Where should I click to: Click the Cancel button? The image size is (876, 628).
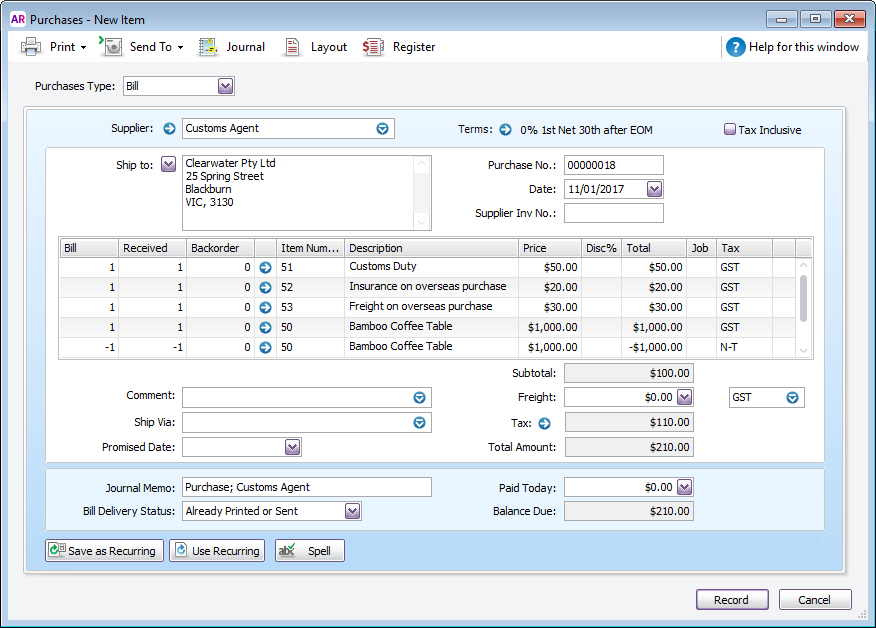(x=815, y=600)
